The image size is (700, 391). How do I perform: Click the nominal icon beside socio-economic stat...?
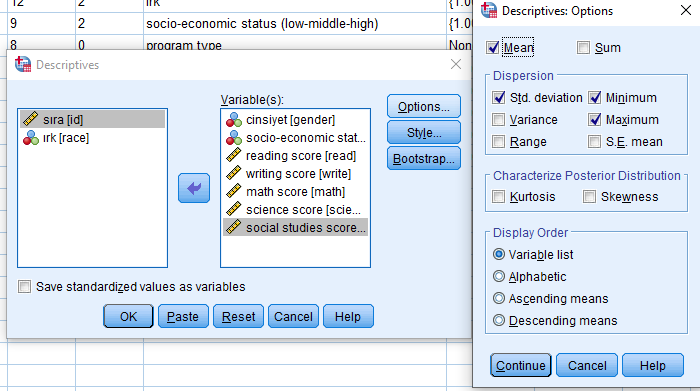point(233,138)
